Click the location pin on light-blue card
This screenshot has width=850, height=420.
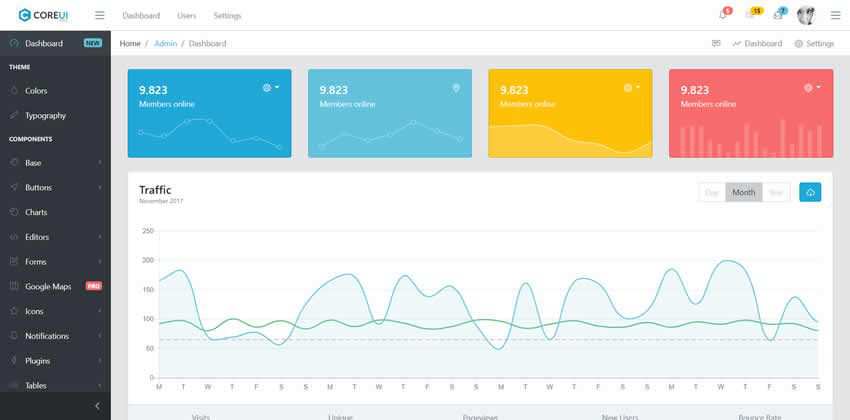pyautogui.click(x=456, y=88)
